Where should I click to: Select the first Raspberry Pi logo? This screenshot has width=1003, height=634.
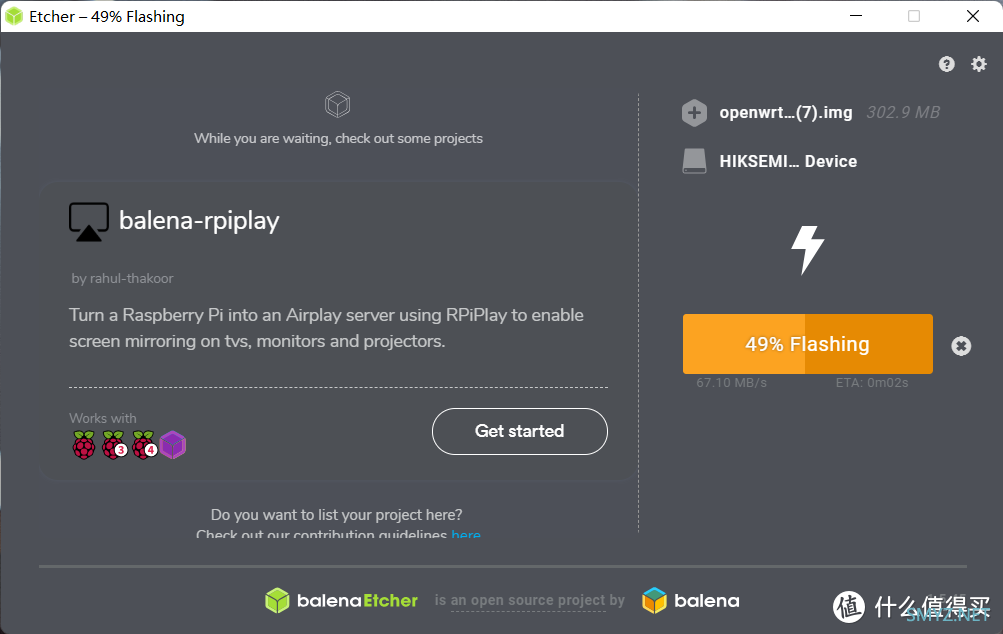click(84, 445)
